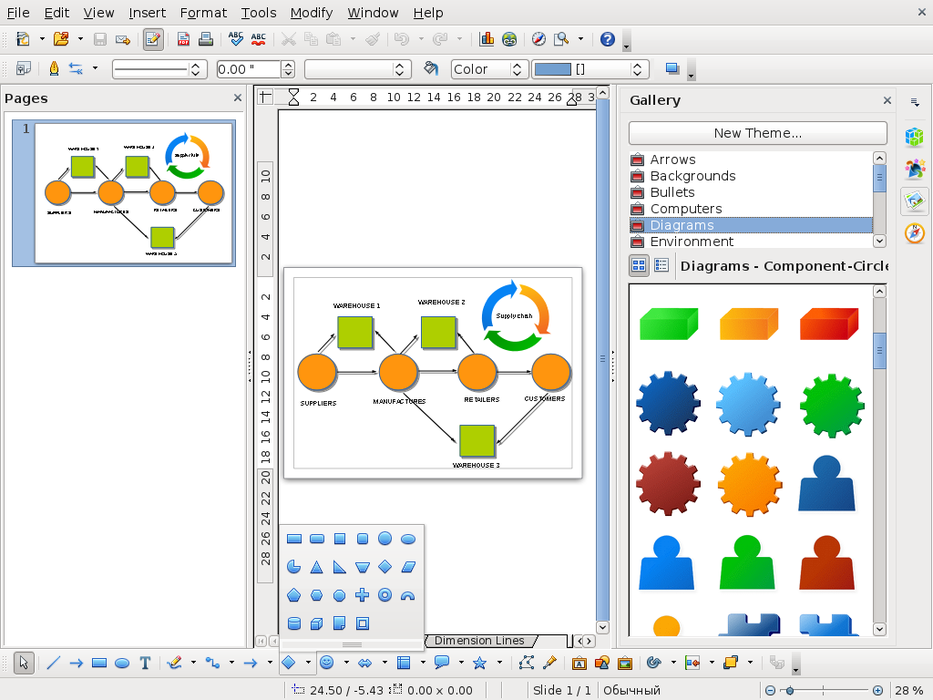This screenshot has width=933, height=700.
Task: Select the Ellipse tool in the drawing toolbar
Action: [122, 663]
